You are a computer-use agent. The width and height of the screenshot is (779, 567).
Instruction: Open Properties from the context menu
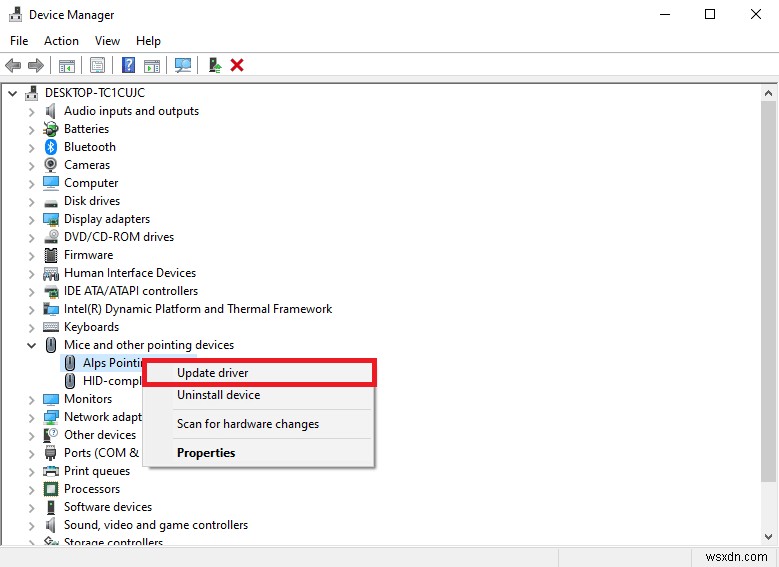click(x=259, y=453)
